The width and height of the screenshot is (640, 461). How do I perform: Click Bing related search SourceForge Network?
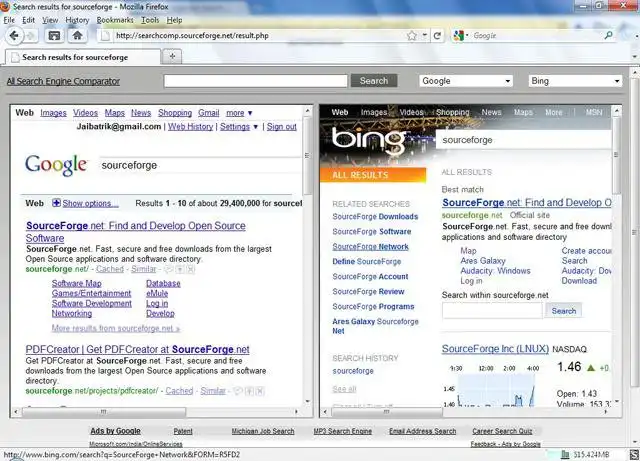pos(370,247)
